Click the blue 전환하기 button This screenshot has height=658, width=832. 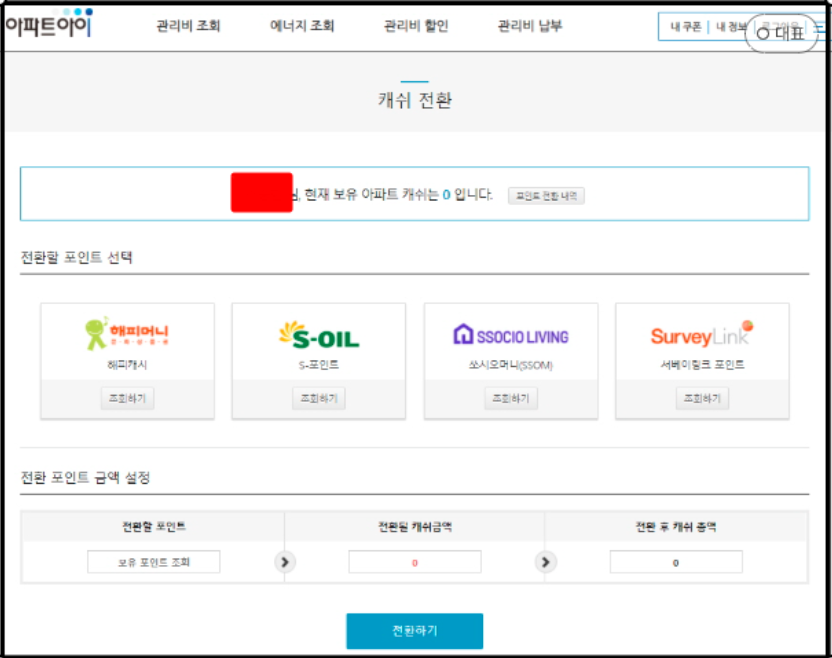pyautogui.click(x=415, y=631)
